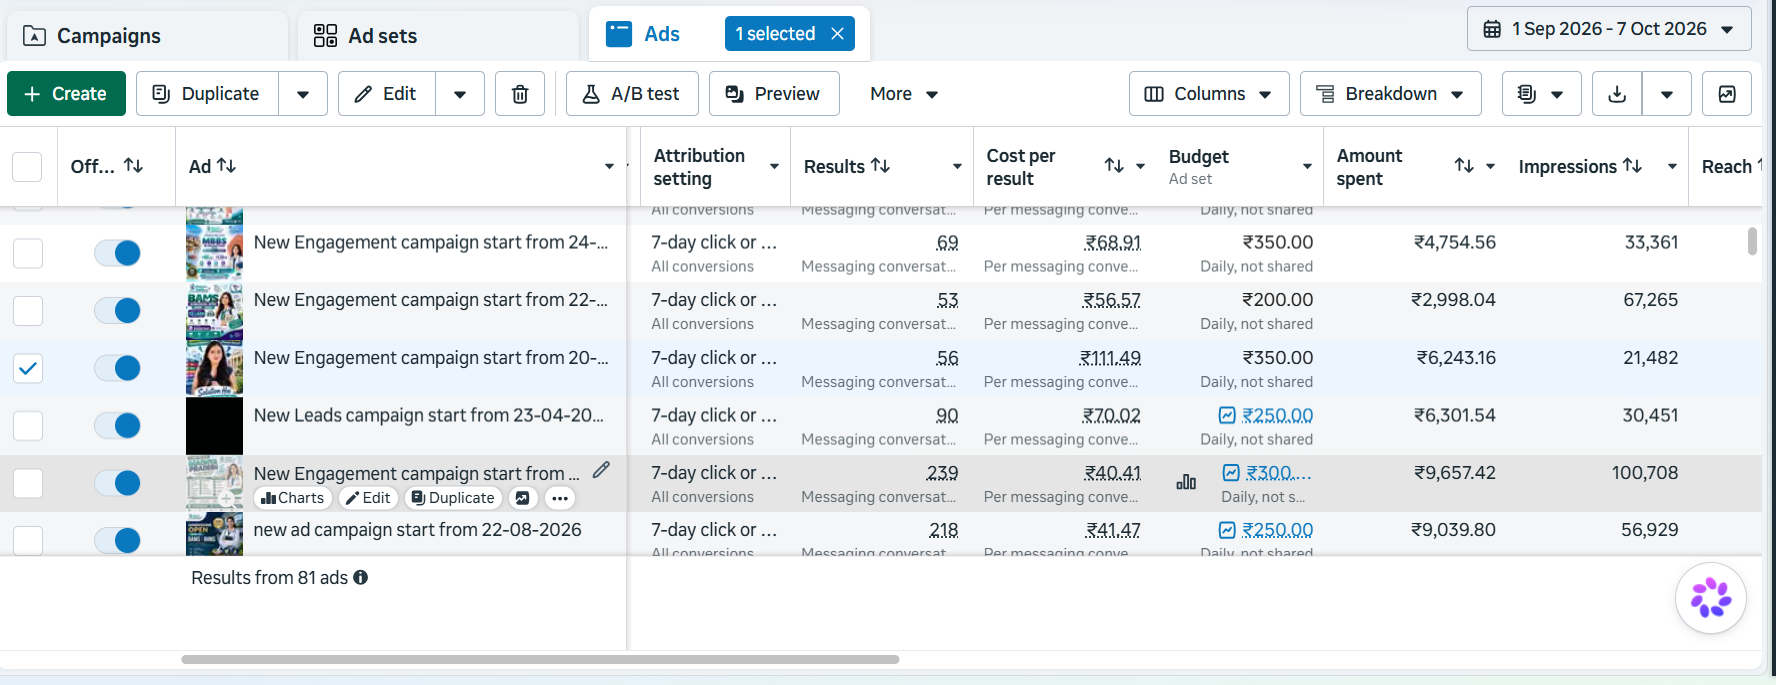The width and height of the screenshot is (1776, 685).
Task: Sort by Impressions column arrows
Action: pyautogui.click(x=1632, y=166)
